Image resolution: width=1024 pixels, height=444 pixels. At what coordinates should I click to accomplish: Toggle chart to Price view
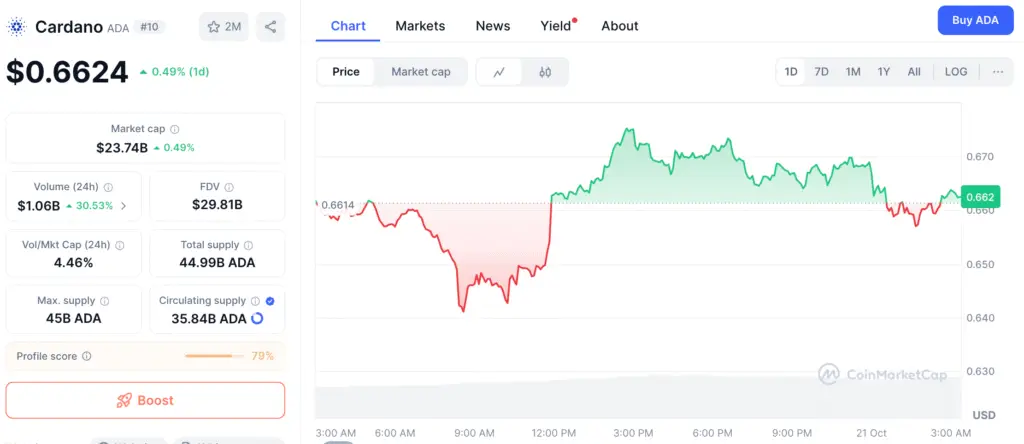(x=346, y=72)
